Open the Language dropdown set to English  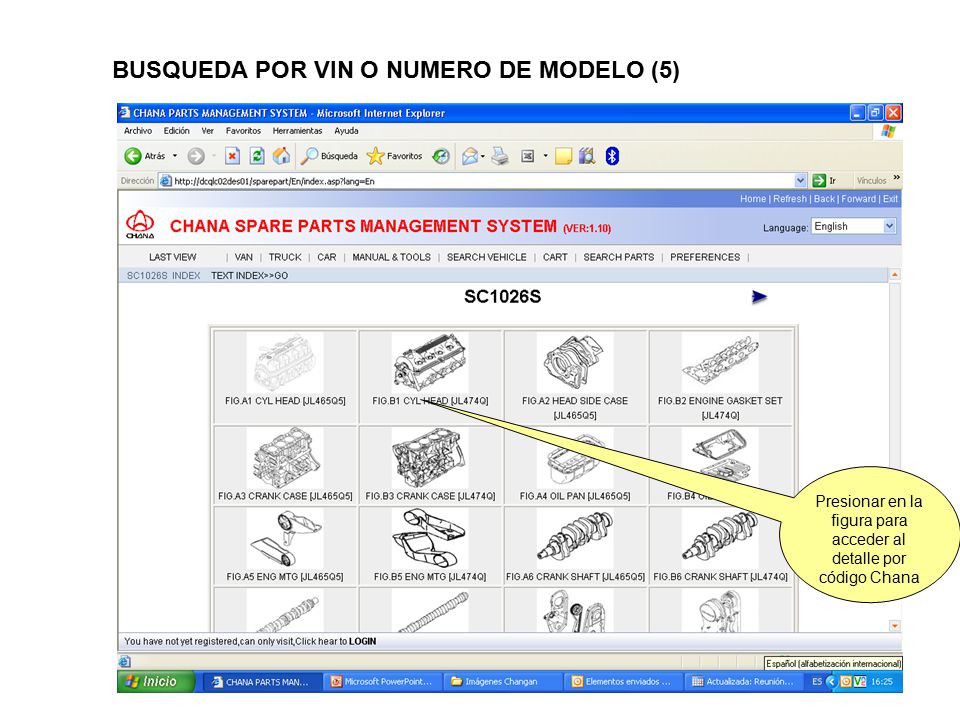[x=853, y=227]
